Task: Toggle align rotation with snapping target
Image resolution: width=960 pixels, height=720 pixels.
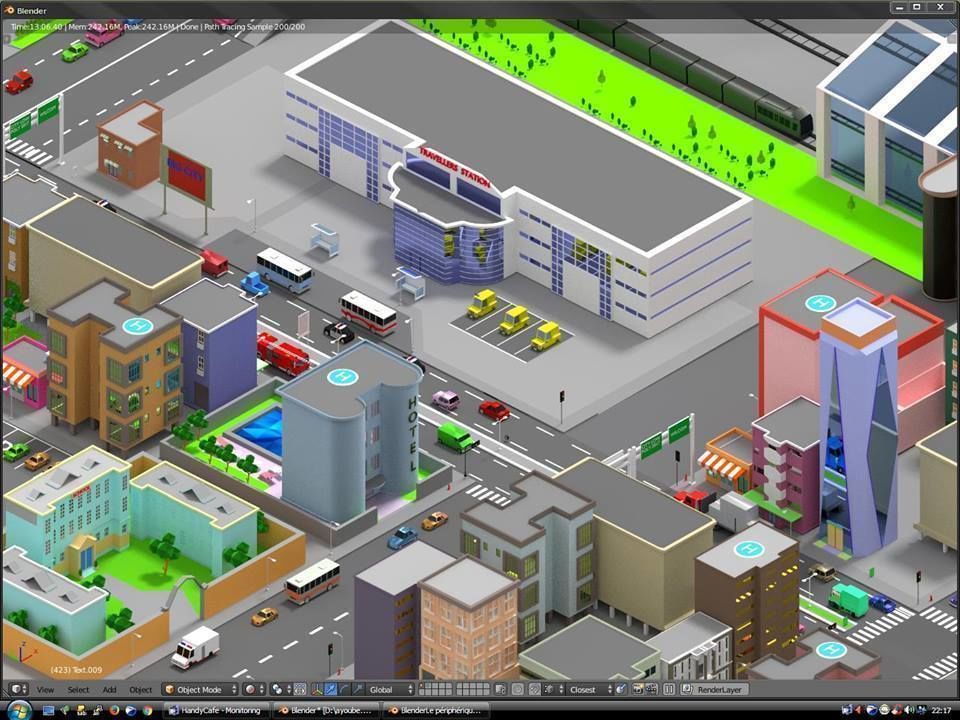Action: (621, 689)
